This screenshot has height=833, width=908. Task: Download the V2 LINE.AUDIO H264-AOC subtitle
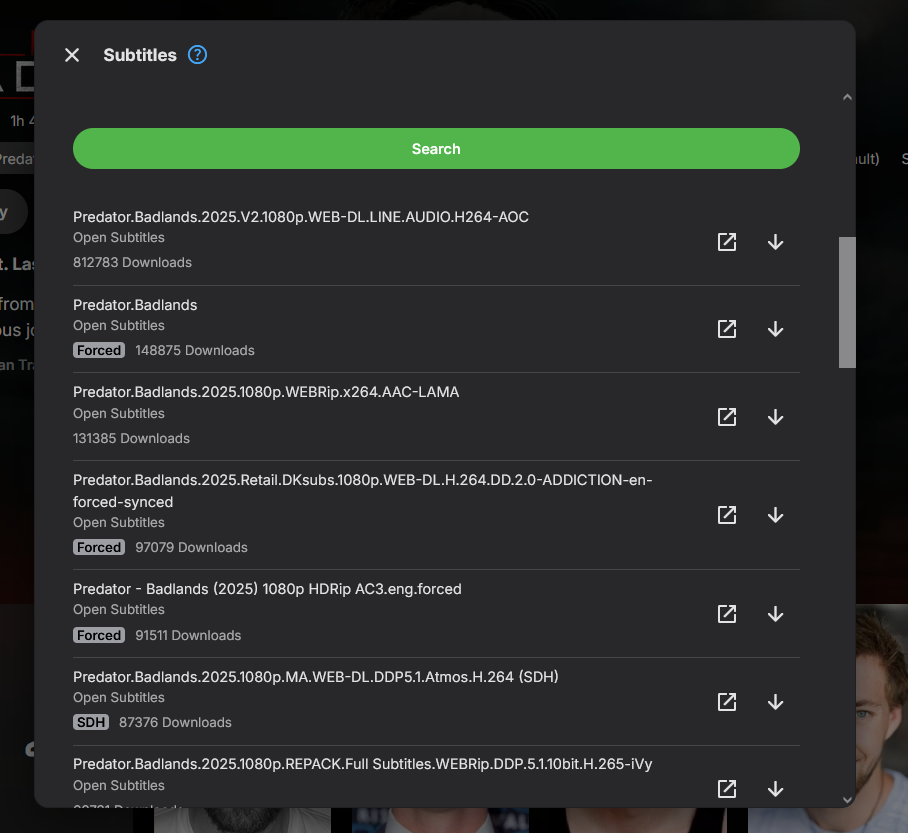775,242
